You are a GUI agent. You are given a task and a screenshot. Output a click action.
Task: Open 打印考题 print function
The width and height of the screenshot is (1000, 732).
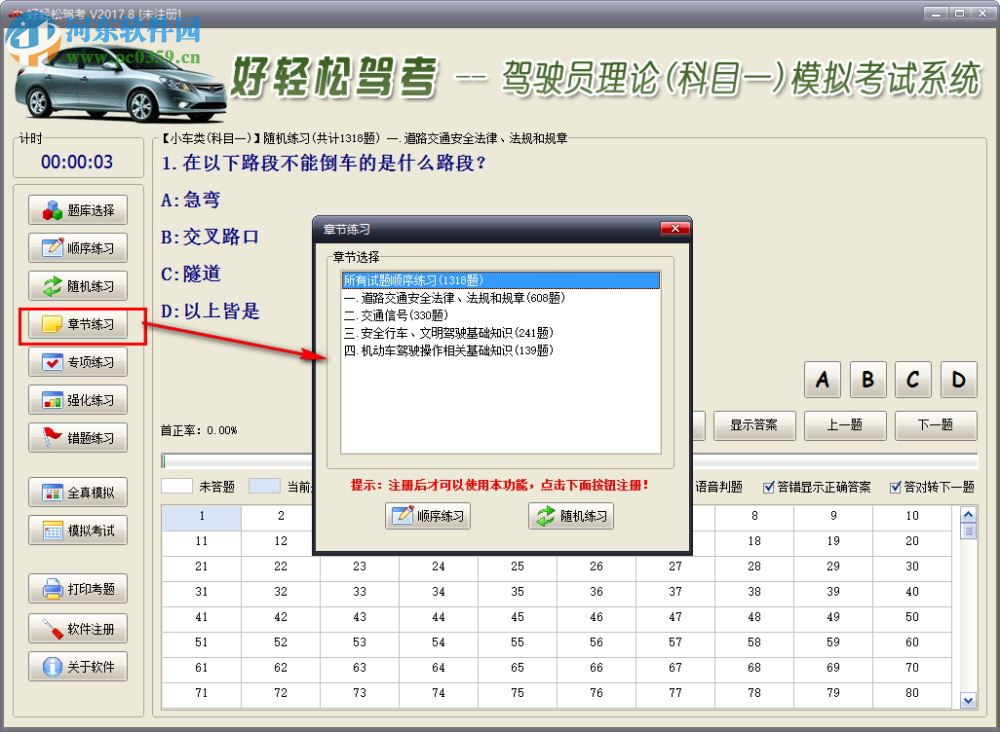(78, 589)
